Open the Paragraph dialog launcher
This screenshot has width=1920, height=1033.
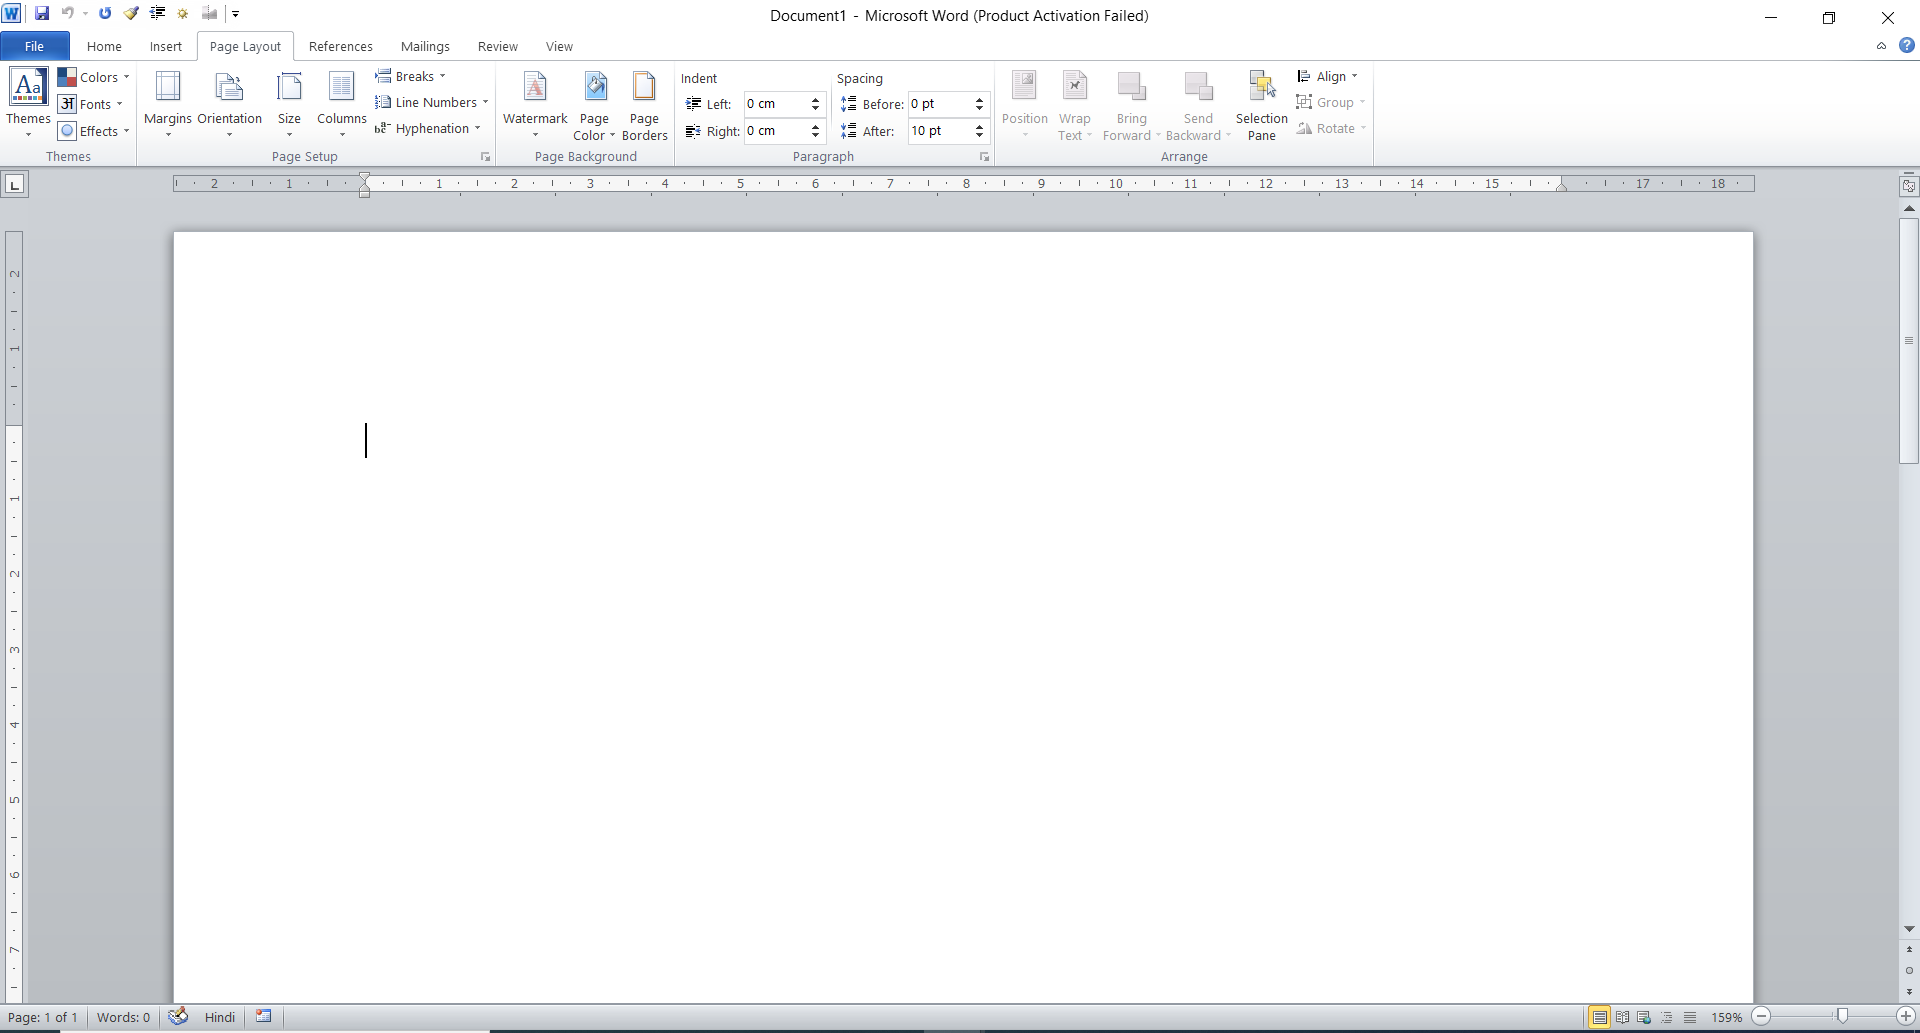pyautogui.click(x=984, y=156)
